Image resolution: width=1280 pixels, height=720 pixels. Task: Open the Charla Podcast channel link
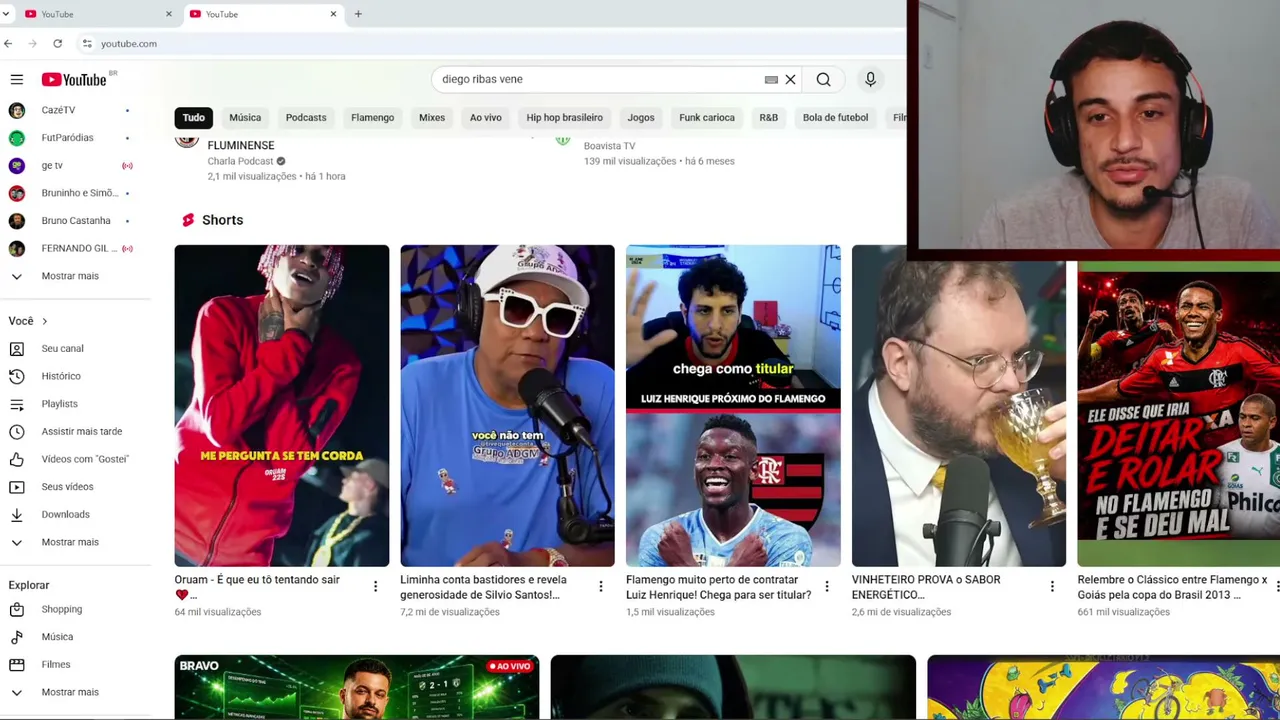pyautogui.click(x=240, y=161)
